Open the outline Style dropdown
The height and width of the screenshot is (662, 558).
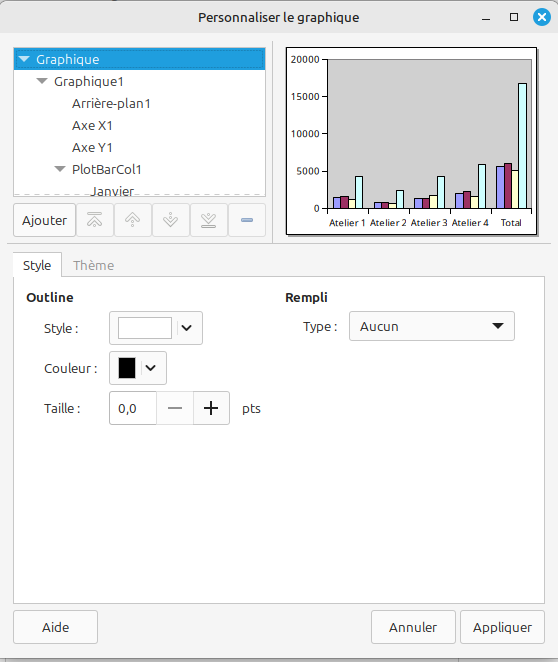(156, 328)
